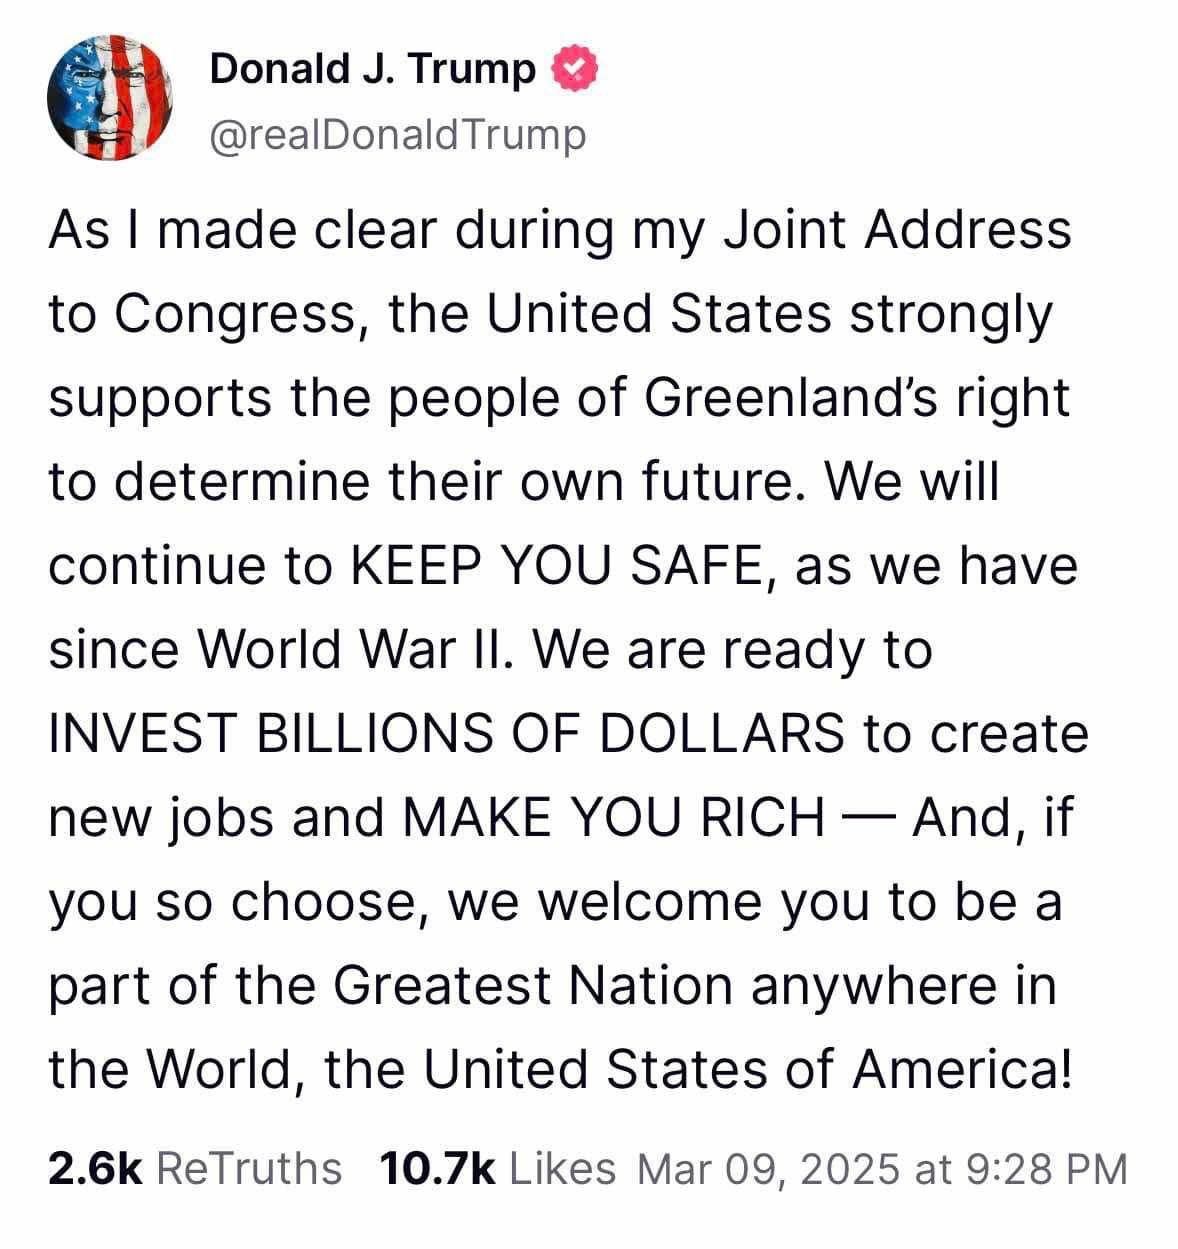Click the word America! ending the post
The width and height of the screenshot is (1178, 1249).
(964, 1069)
